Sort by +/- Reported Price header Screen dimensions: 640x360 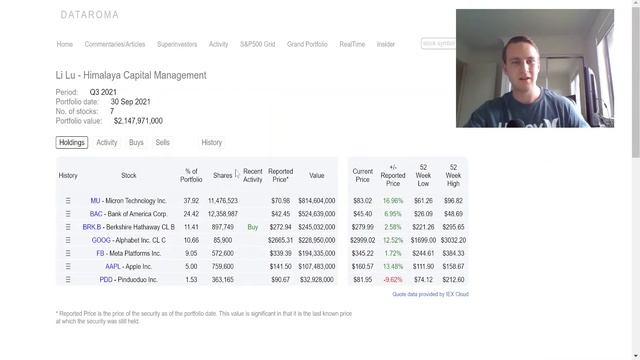pyautogui.click(x=393, y=176)
